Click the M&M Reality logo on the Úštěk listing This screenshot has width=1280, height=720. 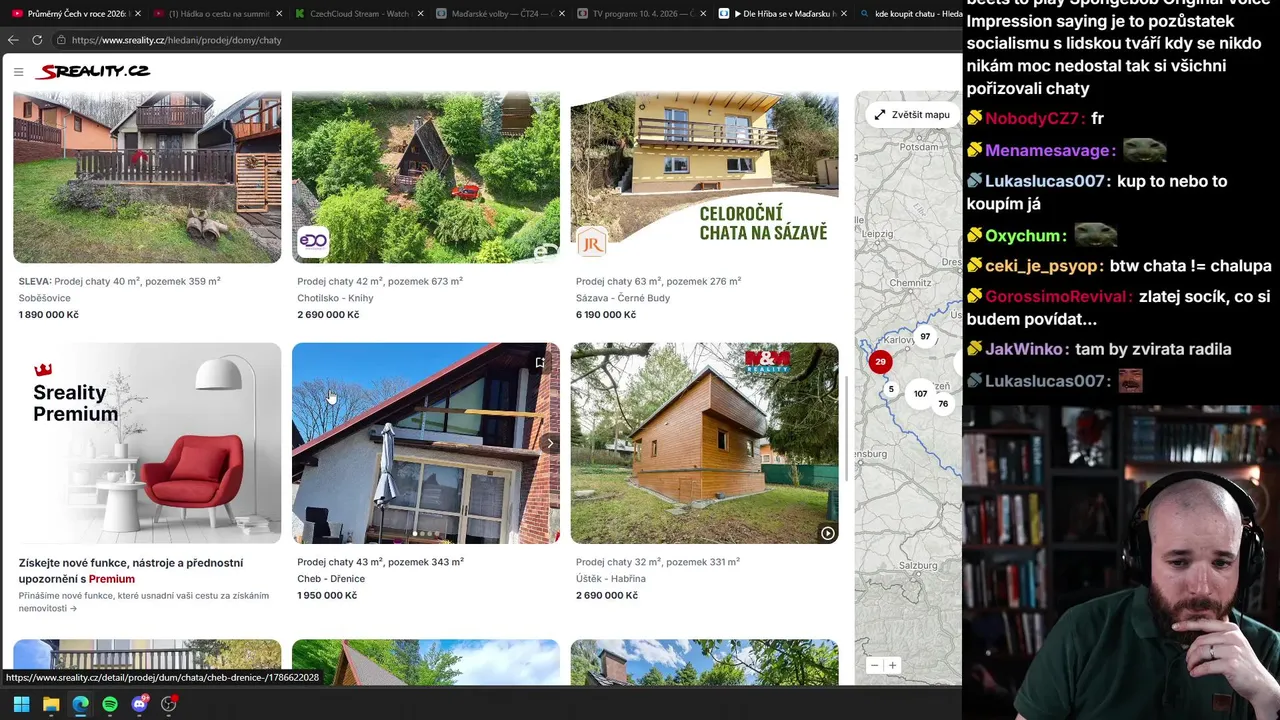(x=767, y=362)
